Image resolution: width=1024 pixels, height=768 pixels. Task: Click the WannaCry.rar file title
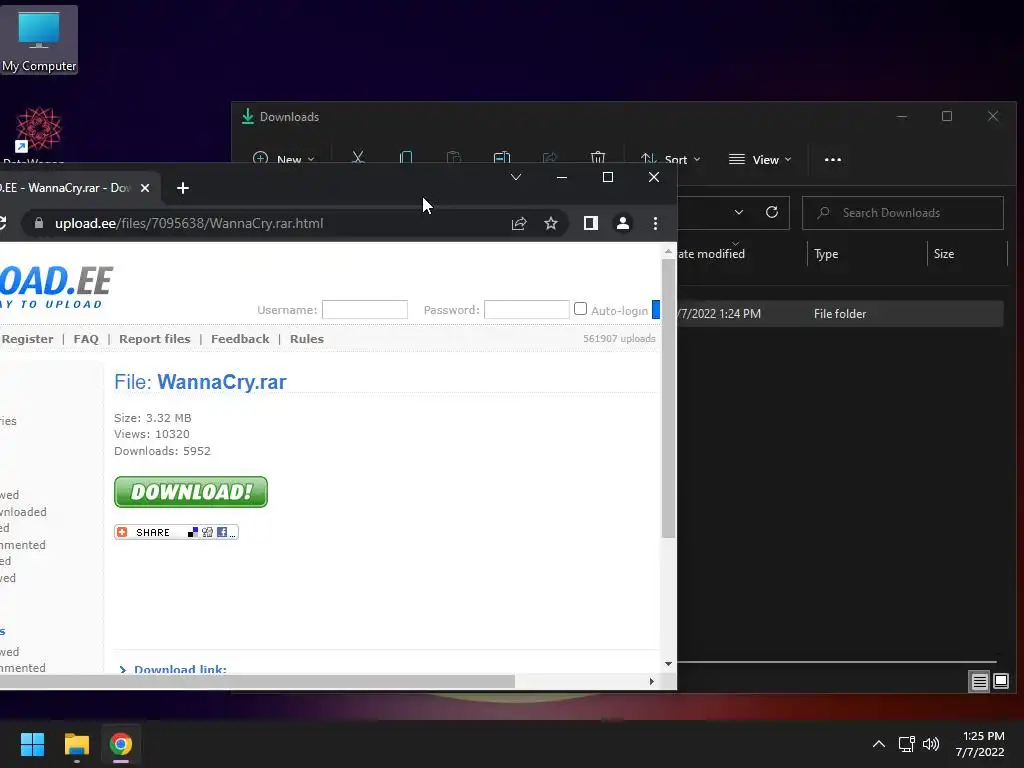(222, 381)
